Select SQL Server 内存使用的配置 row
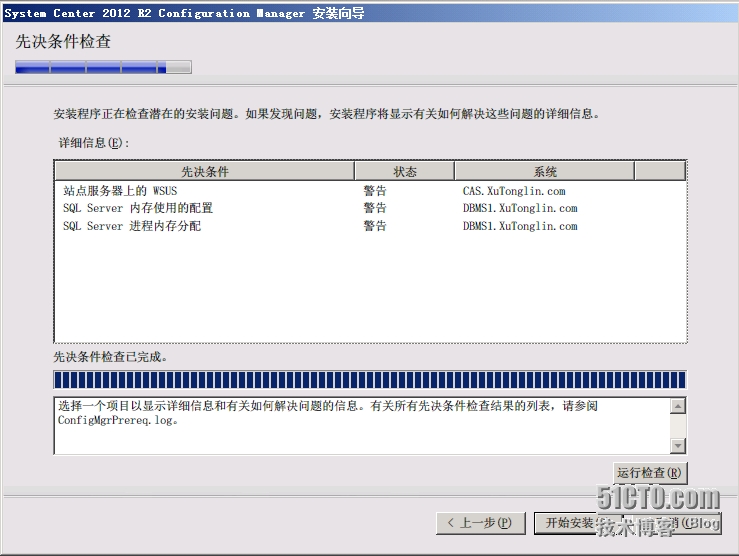 click(x=370, y=208)
